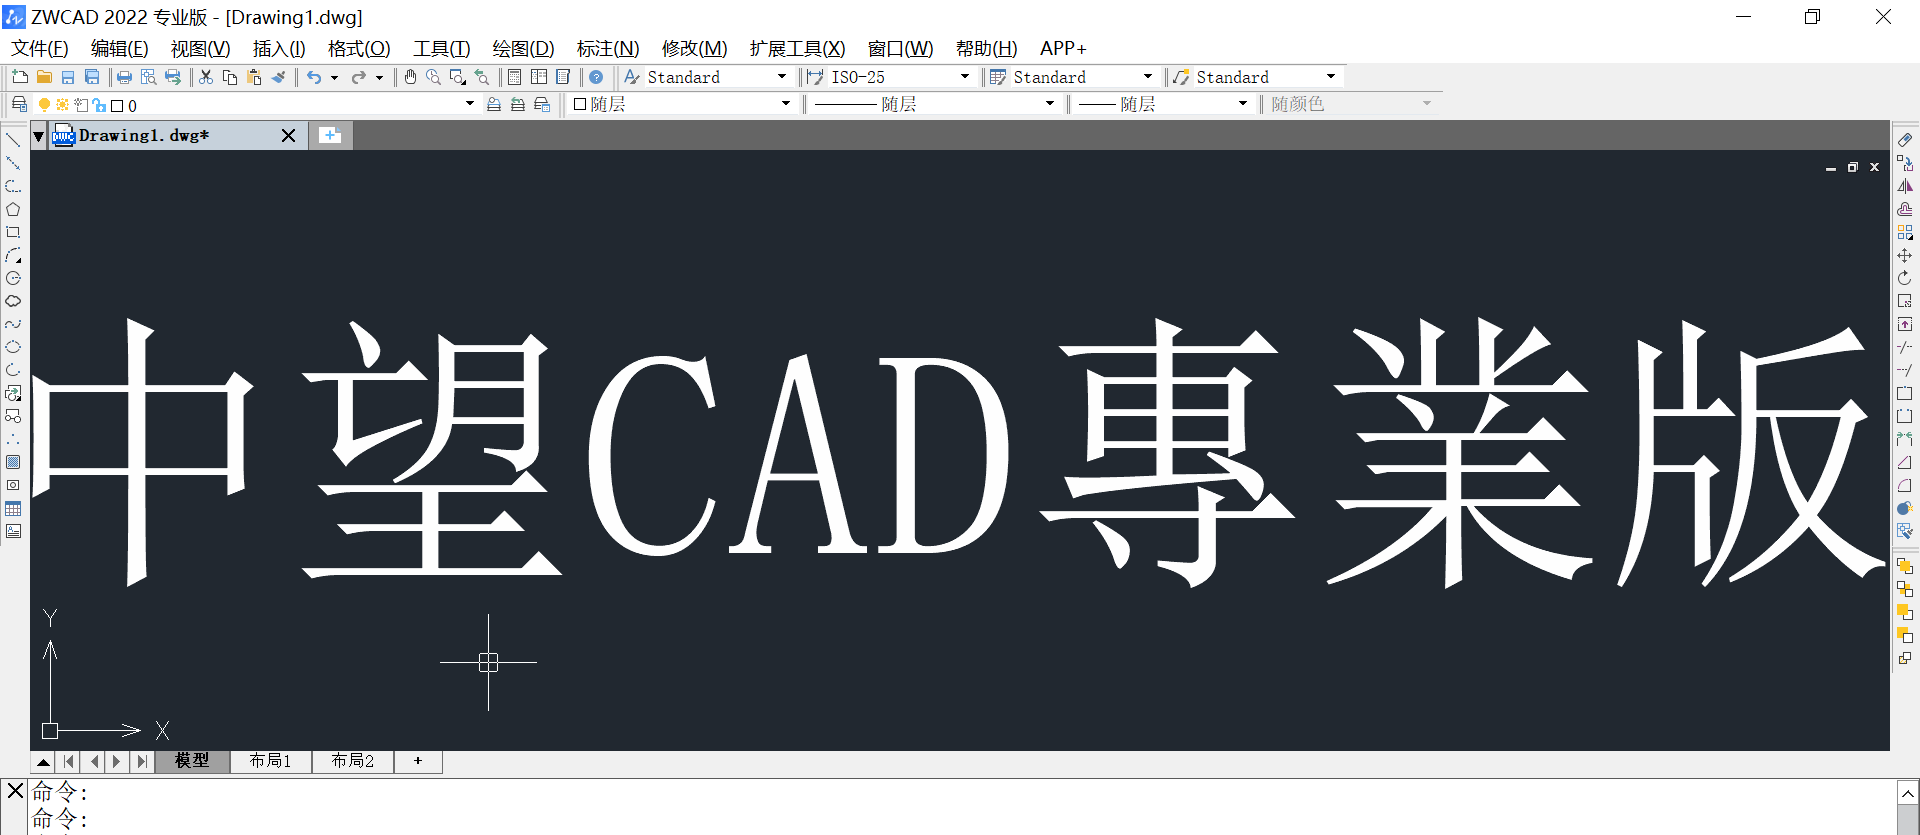This screenshot has height=835, width=1920.
Task: Switch to the 布局1 layout tab
Action: click(270, 761)
